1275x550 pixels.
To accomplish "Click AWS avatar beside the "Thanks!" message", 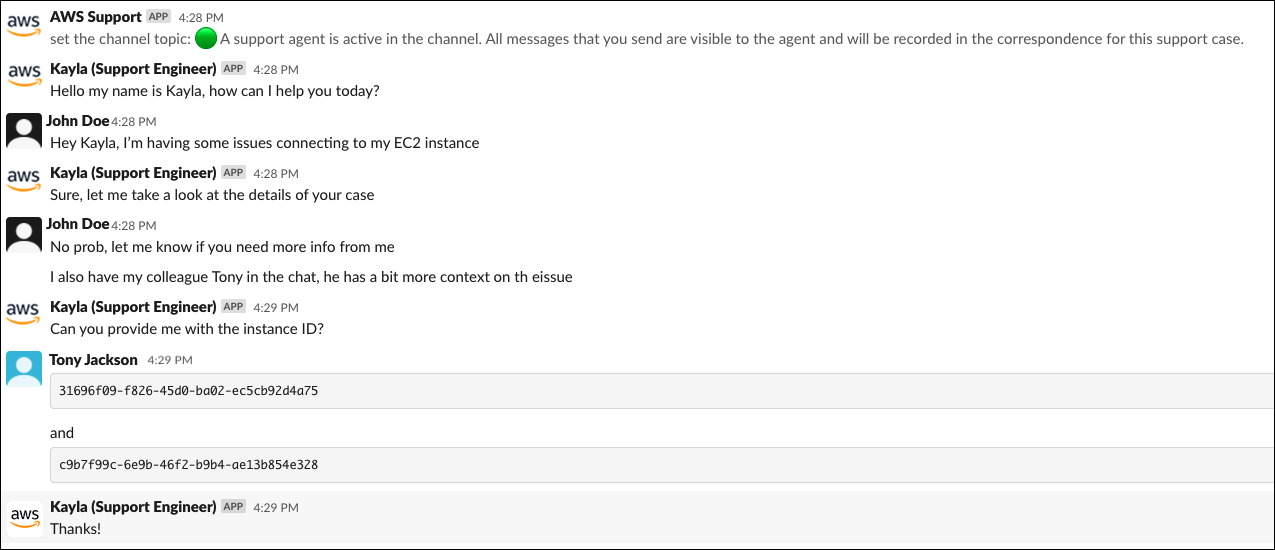I will [25, 516].
